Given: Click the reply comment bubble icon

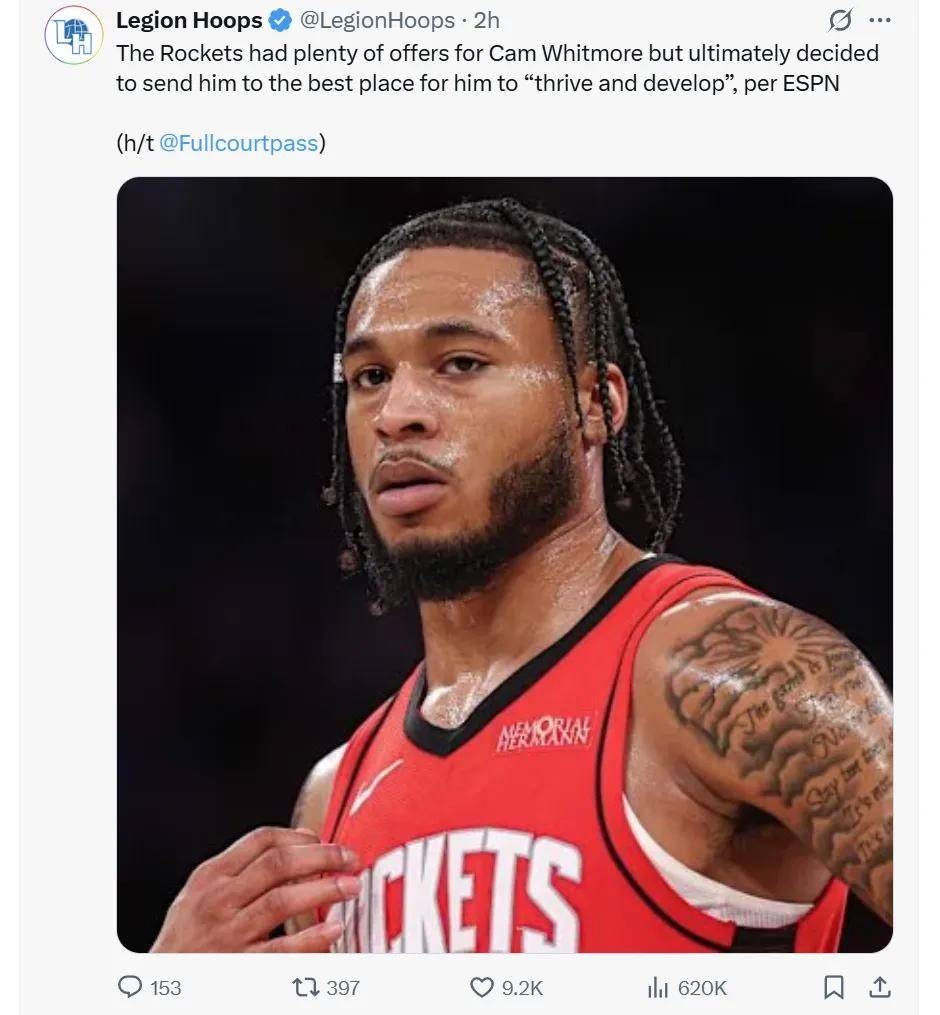Looking at the screenshot, I should tap(130, 987).
